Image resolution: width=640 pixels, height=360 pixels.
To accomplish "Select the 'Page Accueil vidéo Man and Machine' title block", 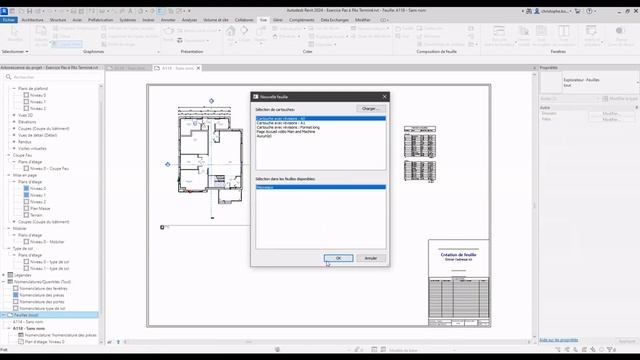I will 286,132.
